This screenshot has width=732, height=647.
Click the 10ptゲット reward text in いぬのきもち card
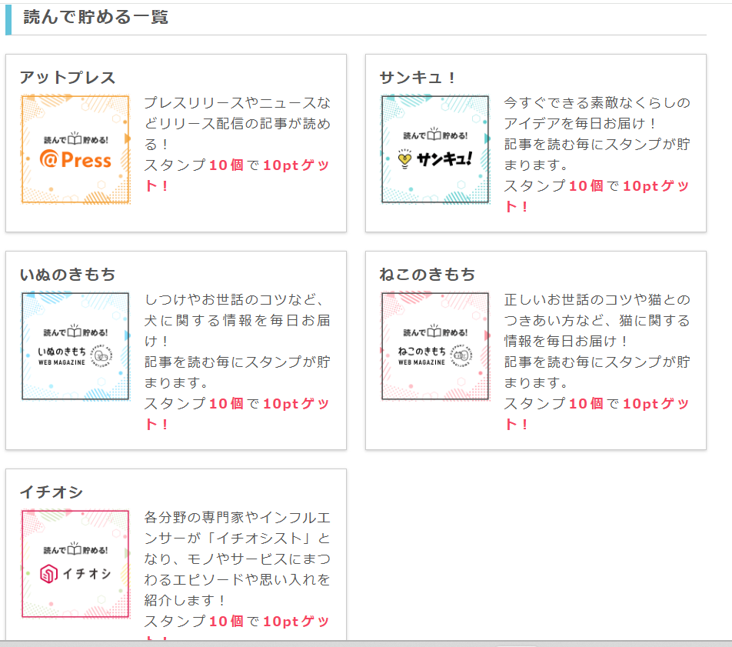(296, 403)
